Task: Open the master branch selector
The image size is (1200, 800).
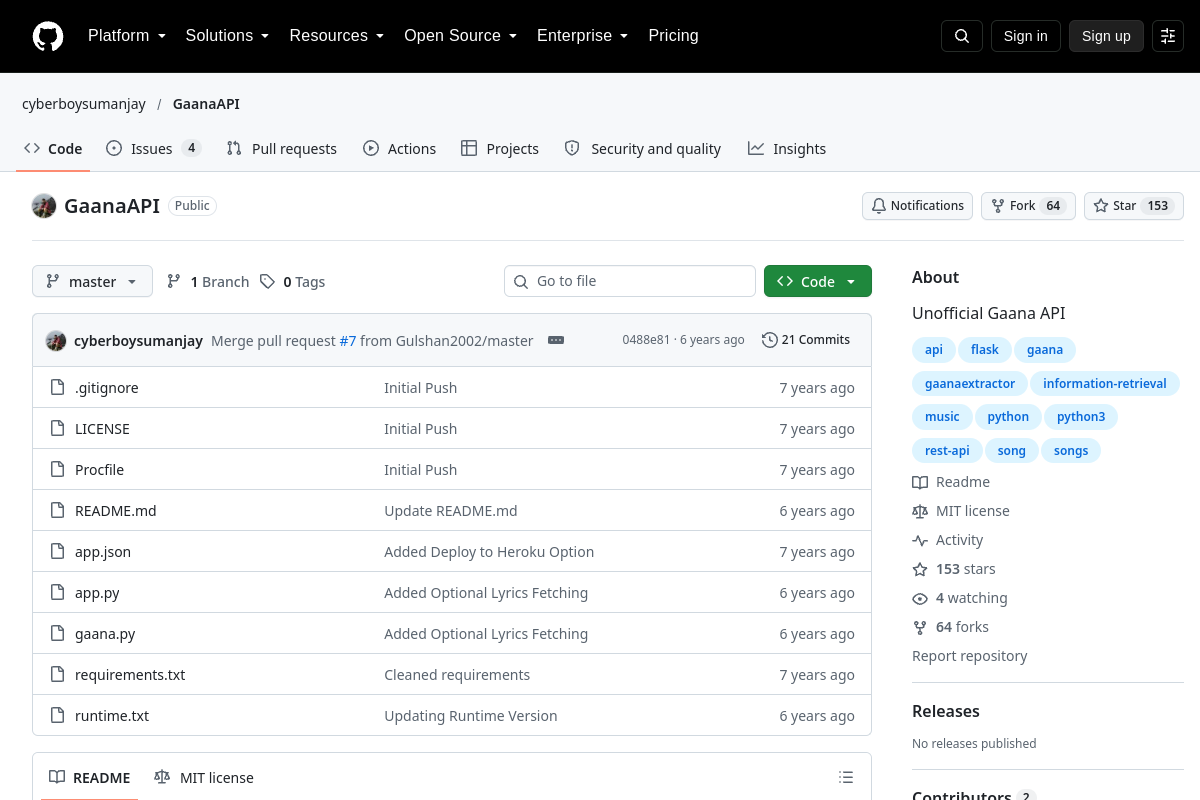Action: (92, 281)
